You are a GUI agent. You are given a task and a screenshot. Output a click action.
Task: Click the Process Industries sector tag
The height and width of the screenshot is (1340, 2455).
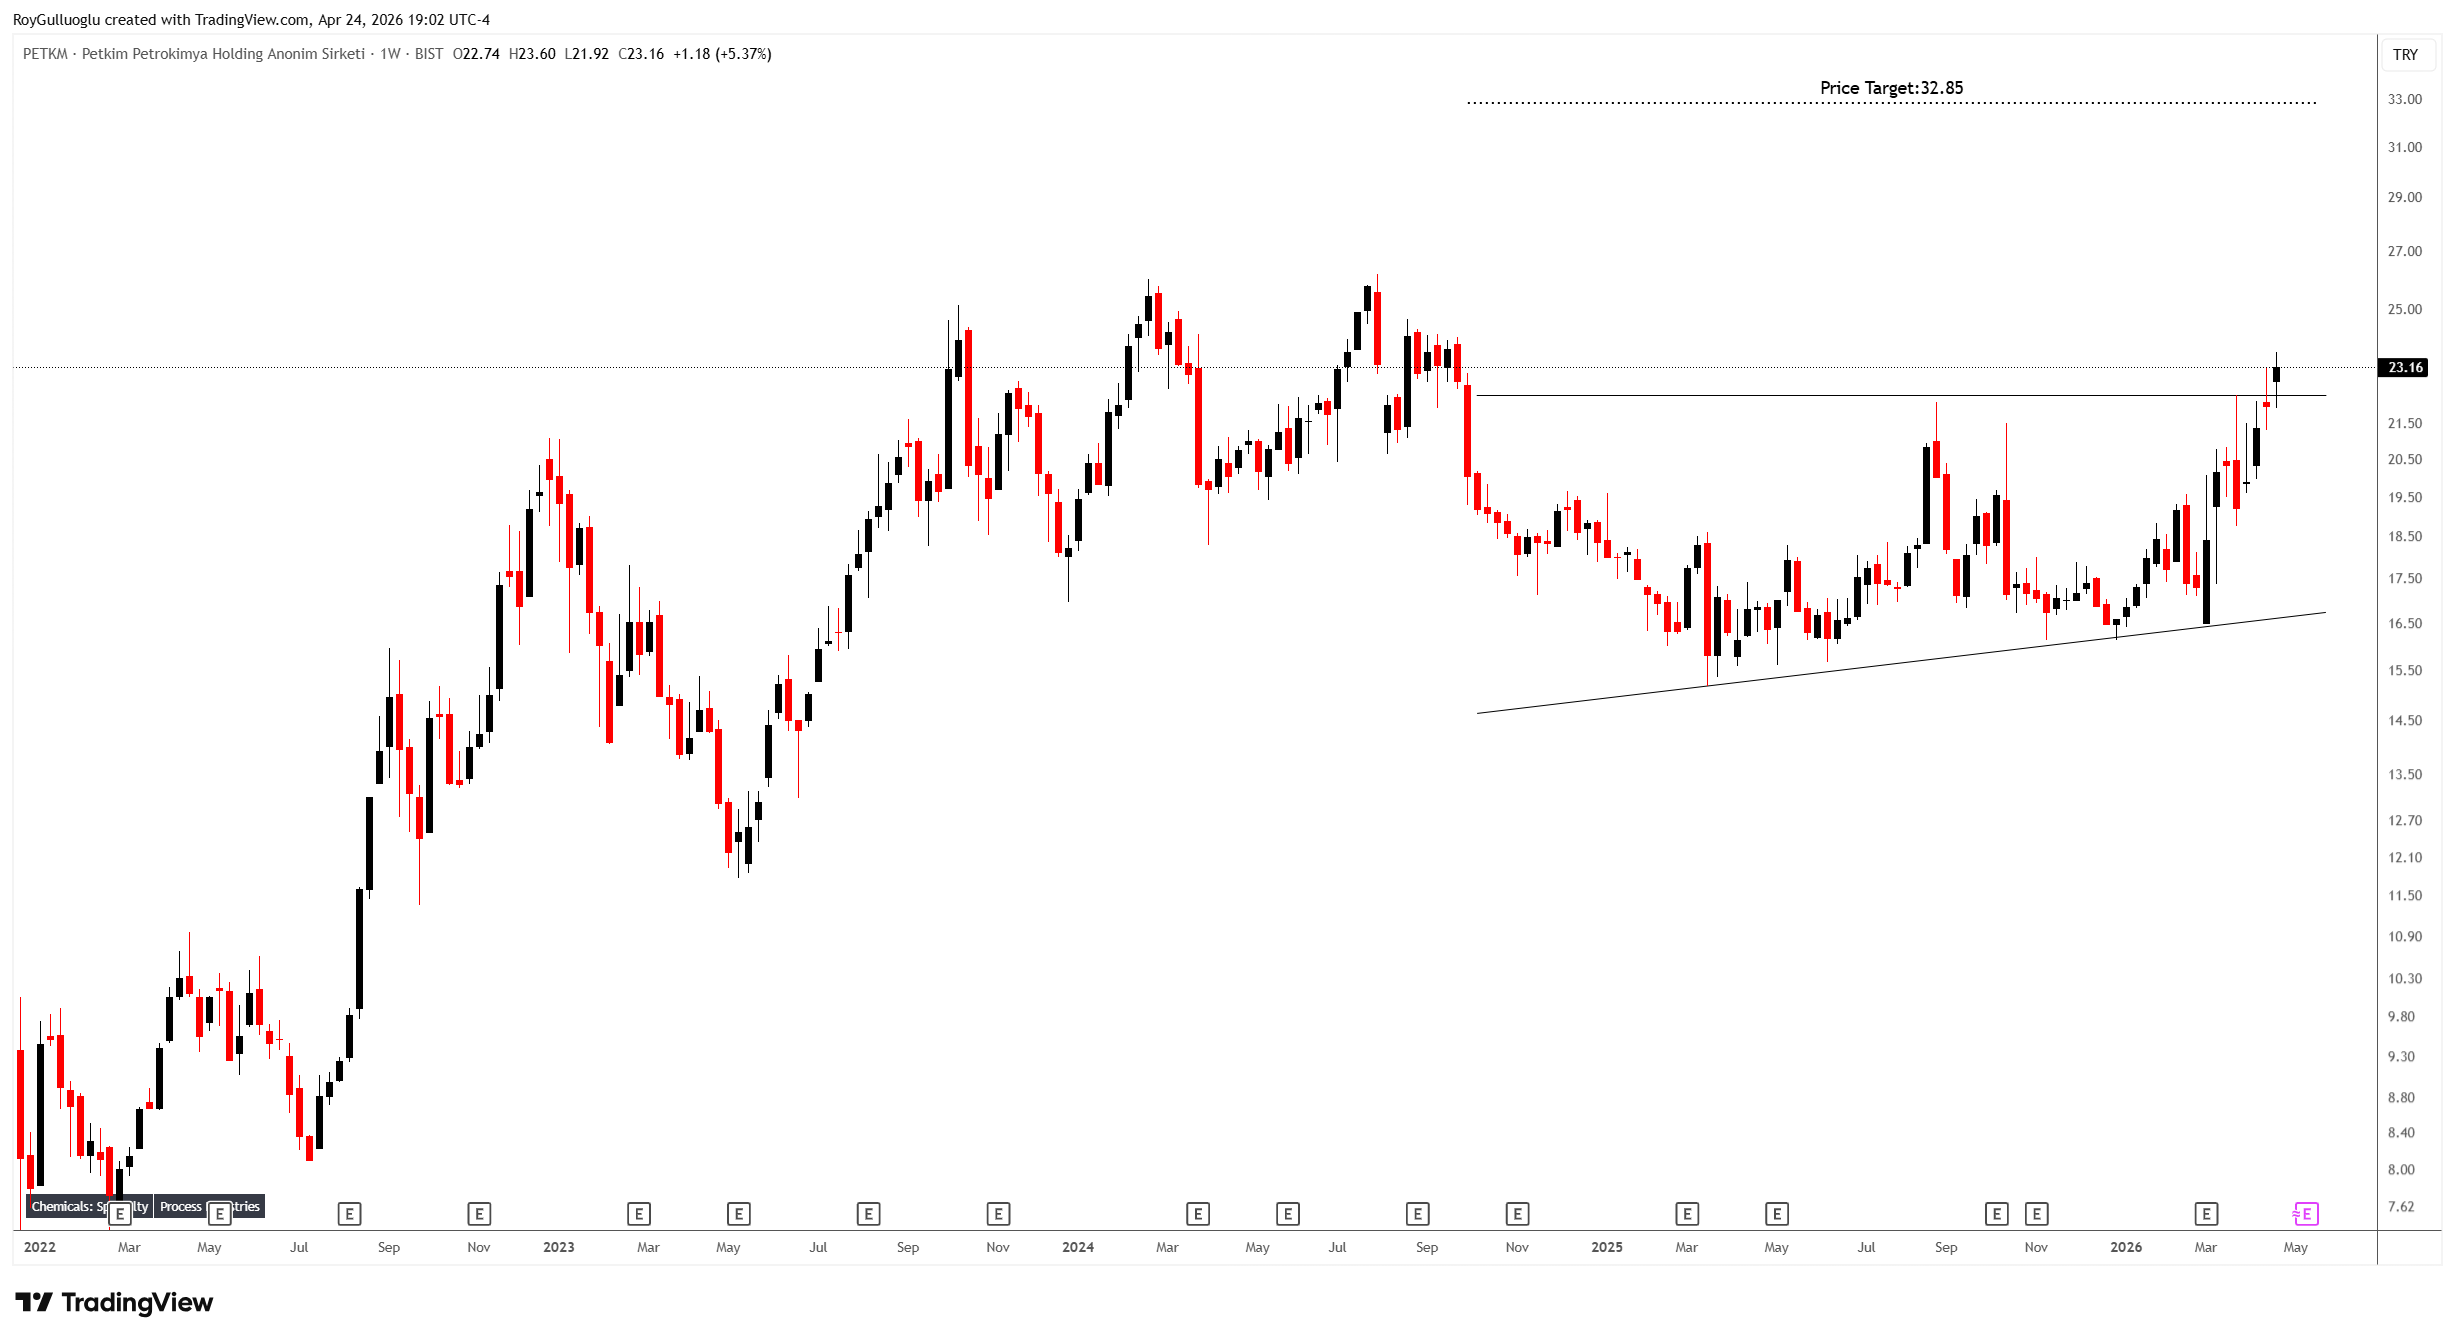[180, 1206]
